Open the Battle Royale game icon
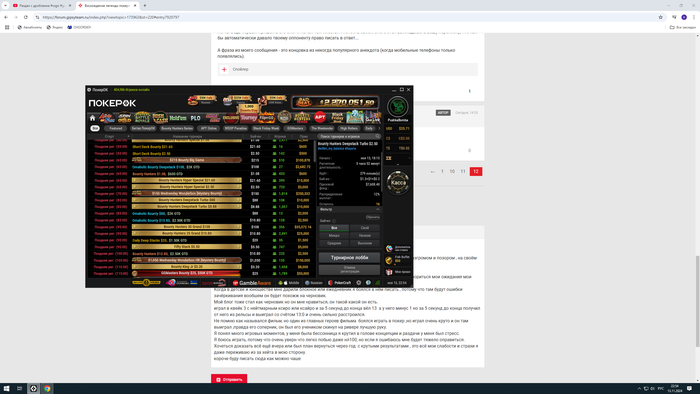The width and height of the screenshot is (700, 394). click(142, 118)
